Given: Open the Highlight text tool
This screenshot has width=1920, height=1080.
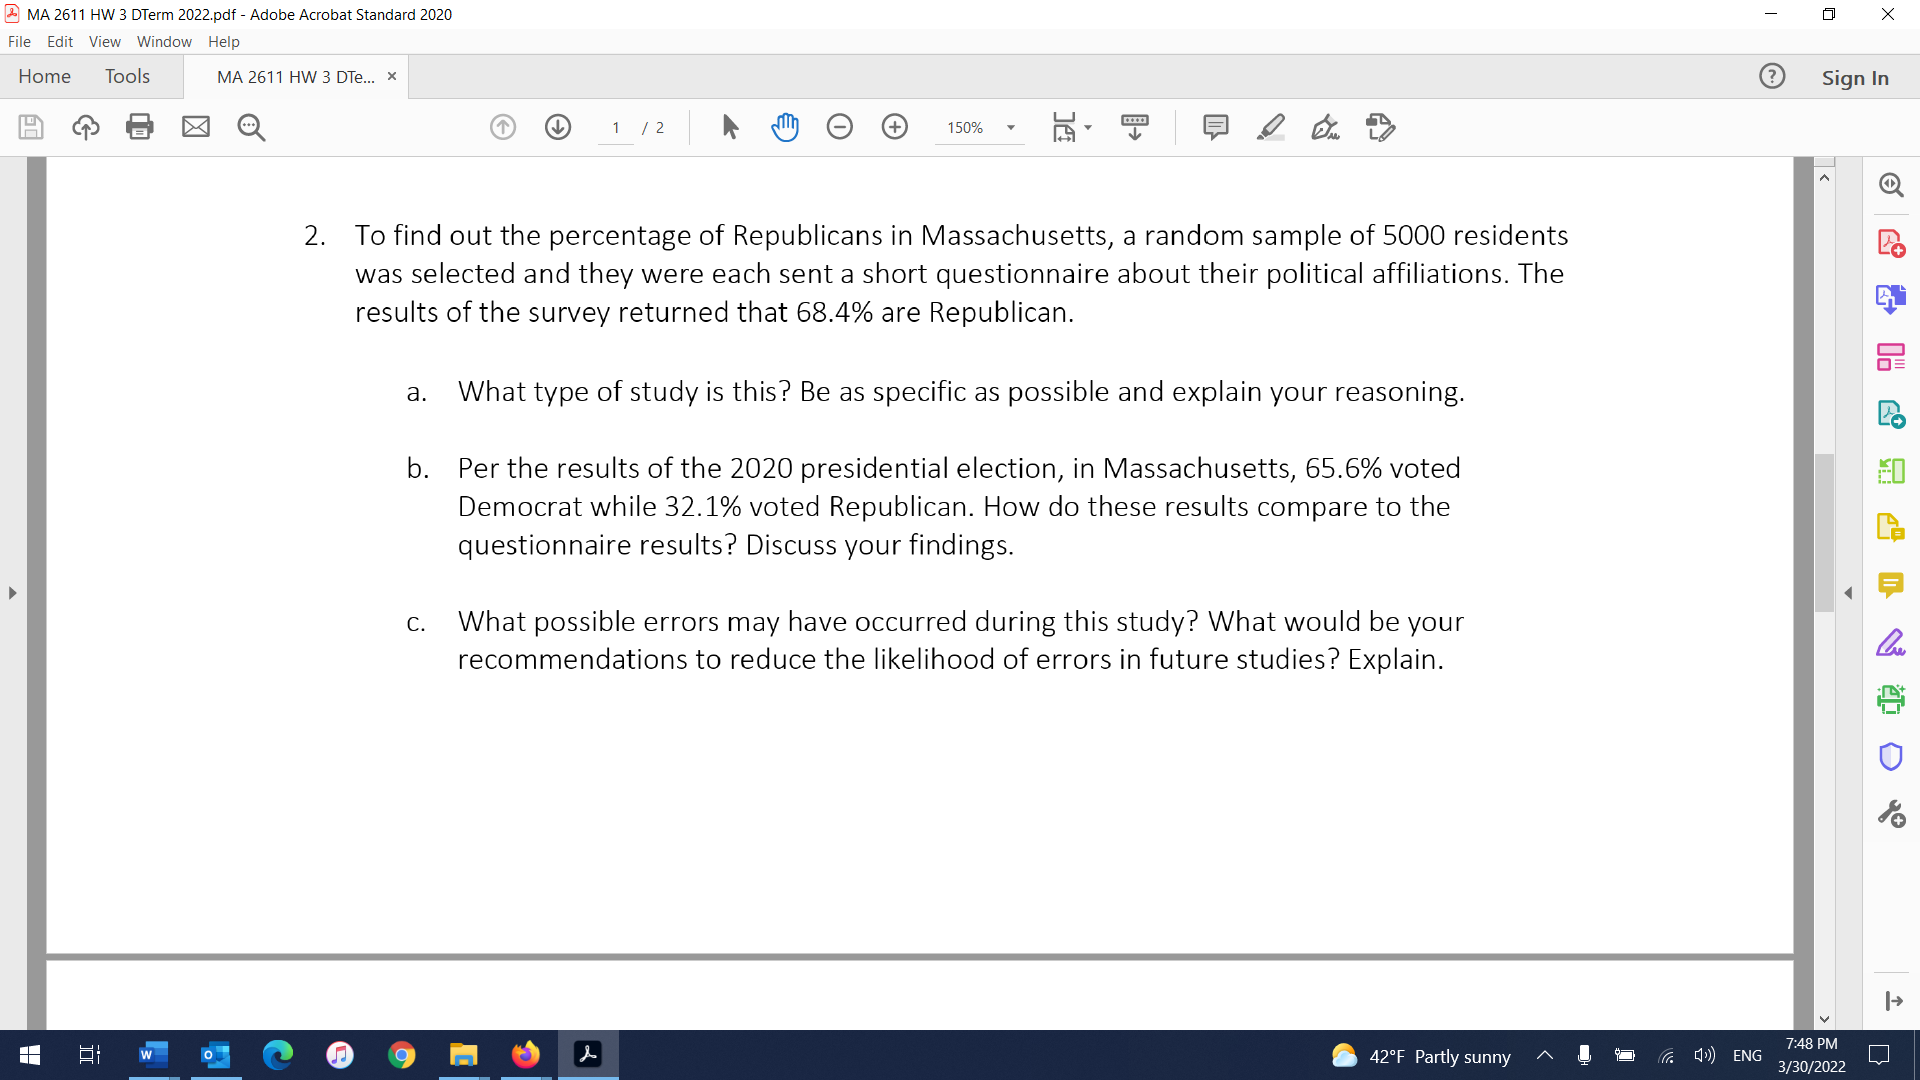Looking at the screenshot, I should (x=1271, y=127).
